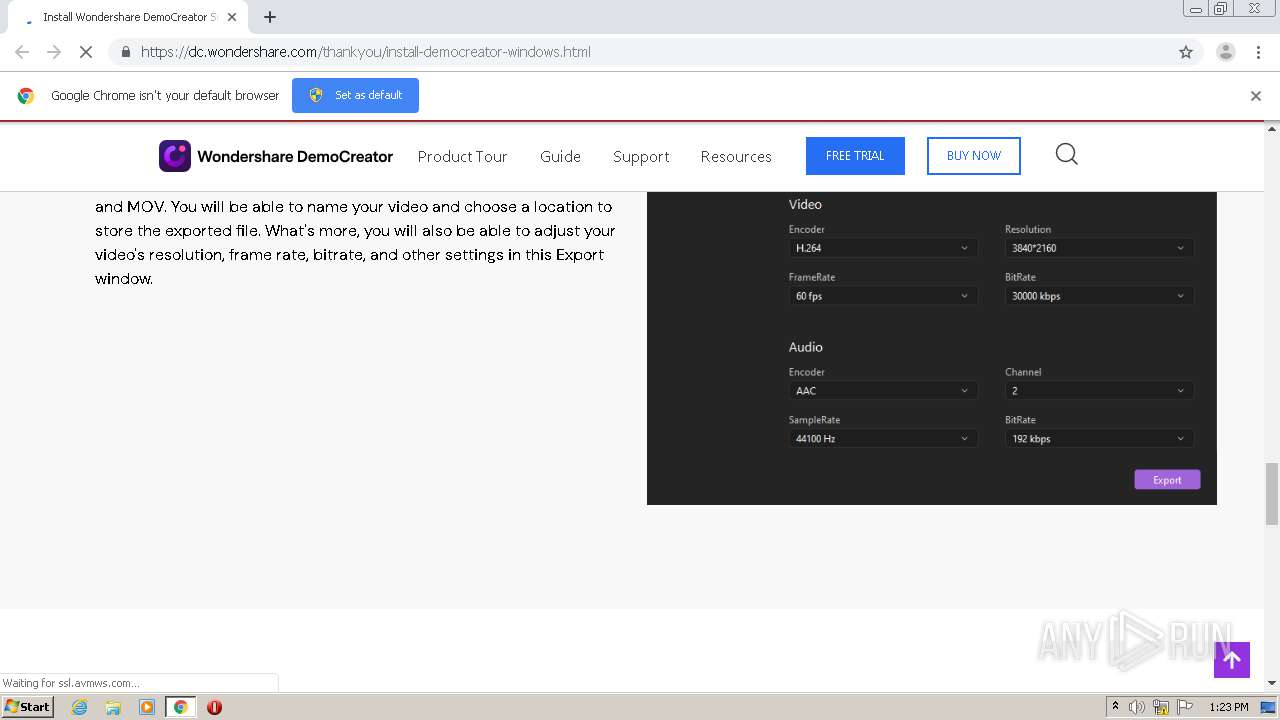Click the scrollbar down arrow
The width and height of the screenshot is (1280, 720).
click(x=1272, y=683)
